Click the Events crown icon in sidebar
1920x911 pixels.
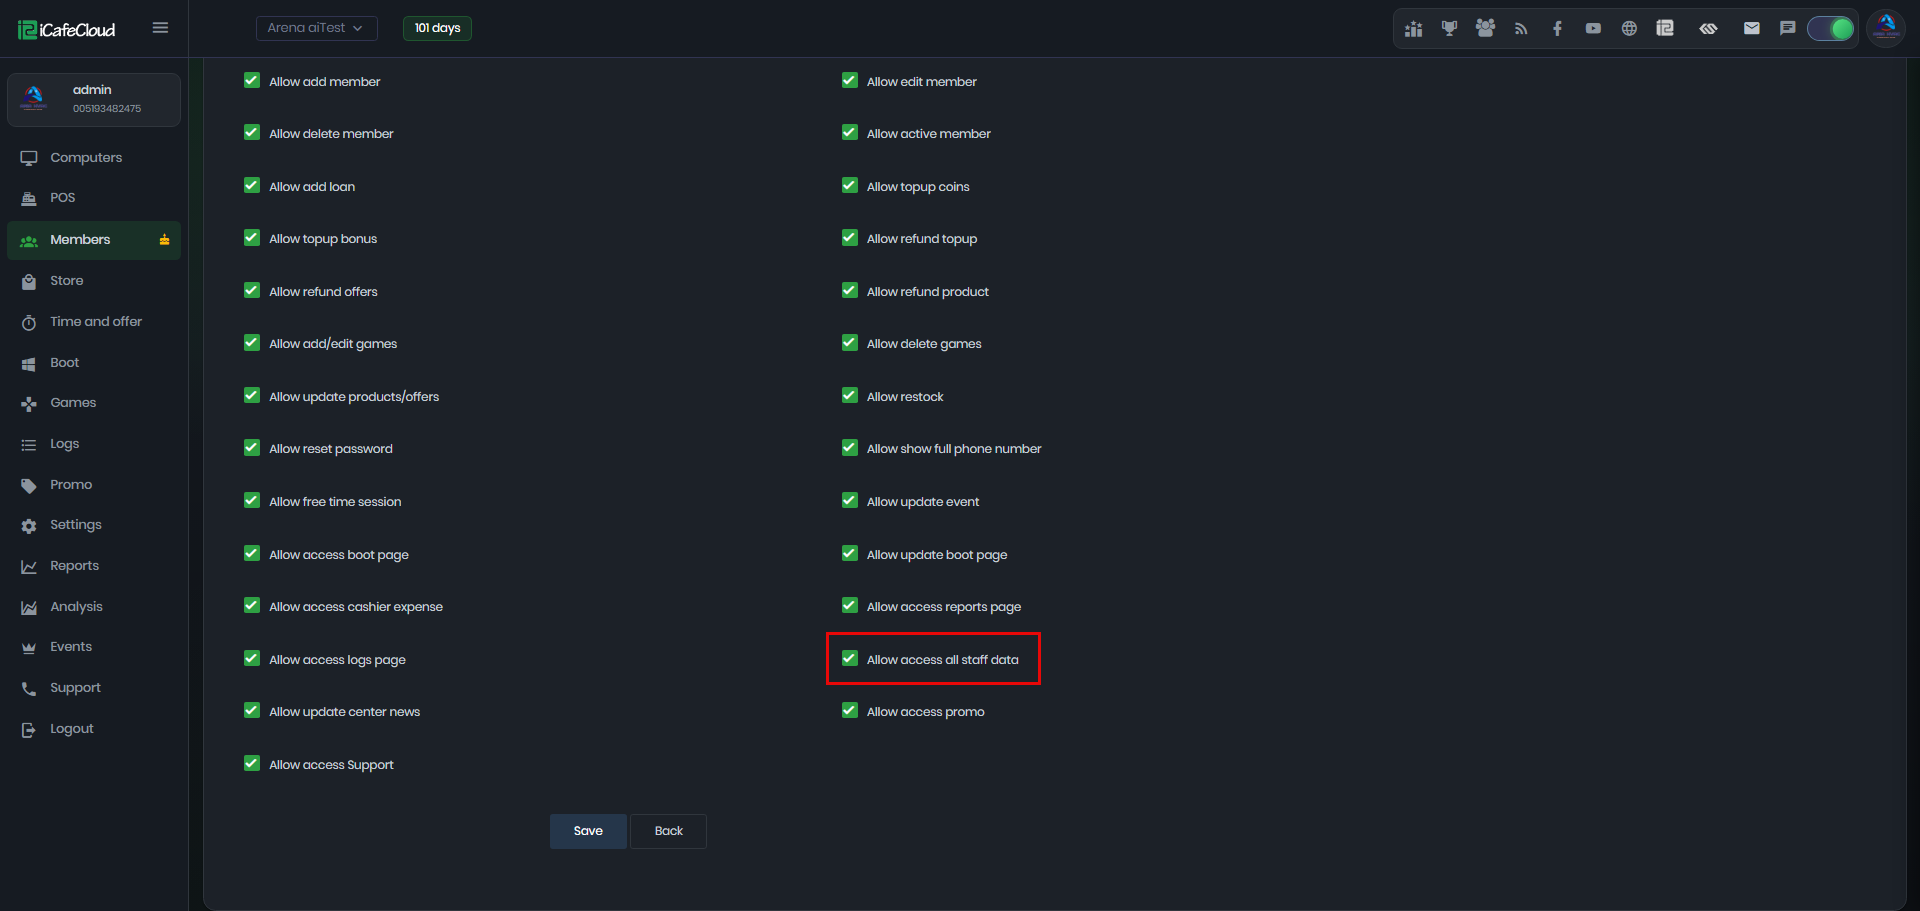click(x=29, y=647)
